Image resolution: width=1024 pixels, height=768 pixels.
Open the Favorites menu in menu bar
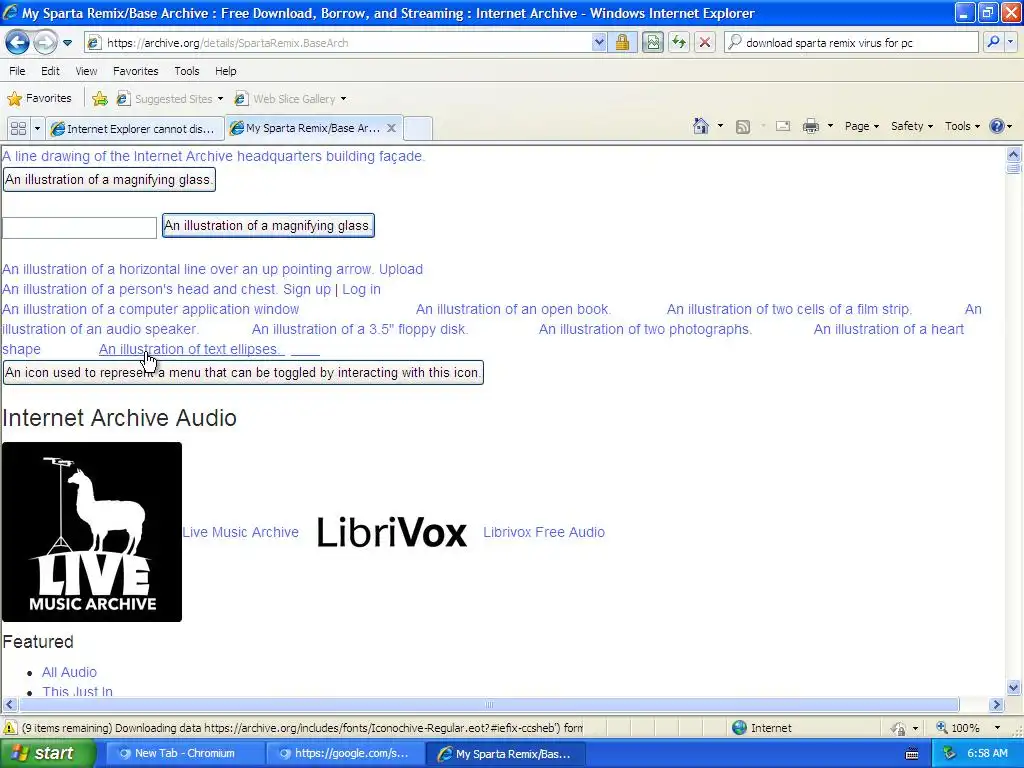135,71
